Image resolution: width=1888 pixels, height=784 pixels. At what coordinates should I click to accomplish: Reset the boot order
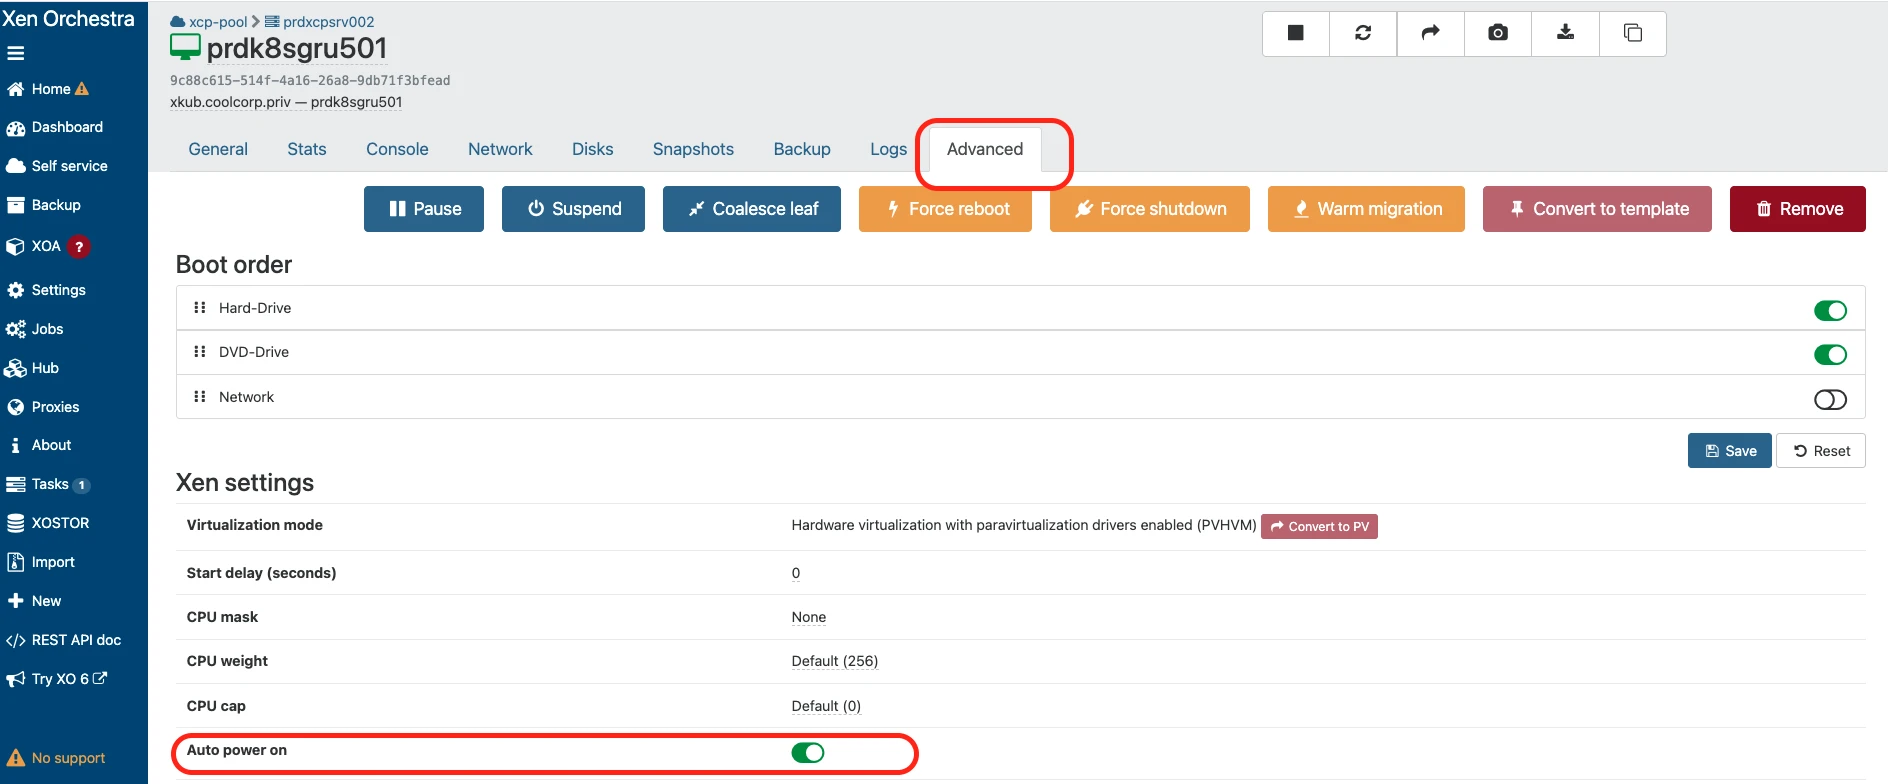tap(1821, 451)
